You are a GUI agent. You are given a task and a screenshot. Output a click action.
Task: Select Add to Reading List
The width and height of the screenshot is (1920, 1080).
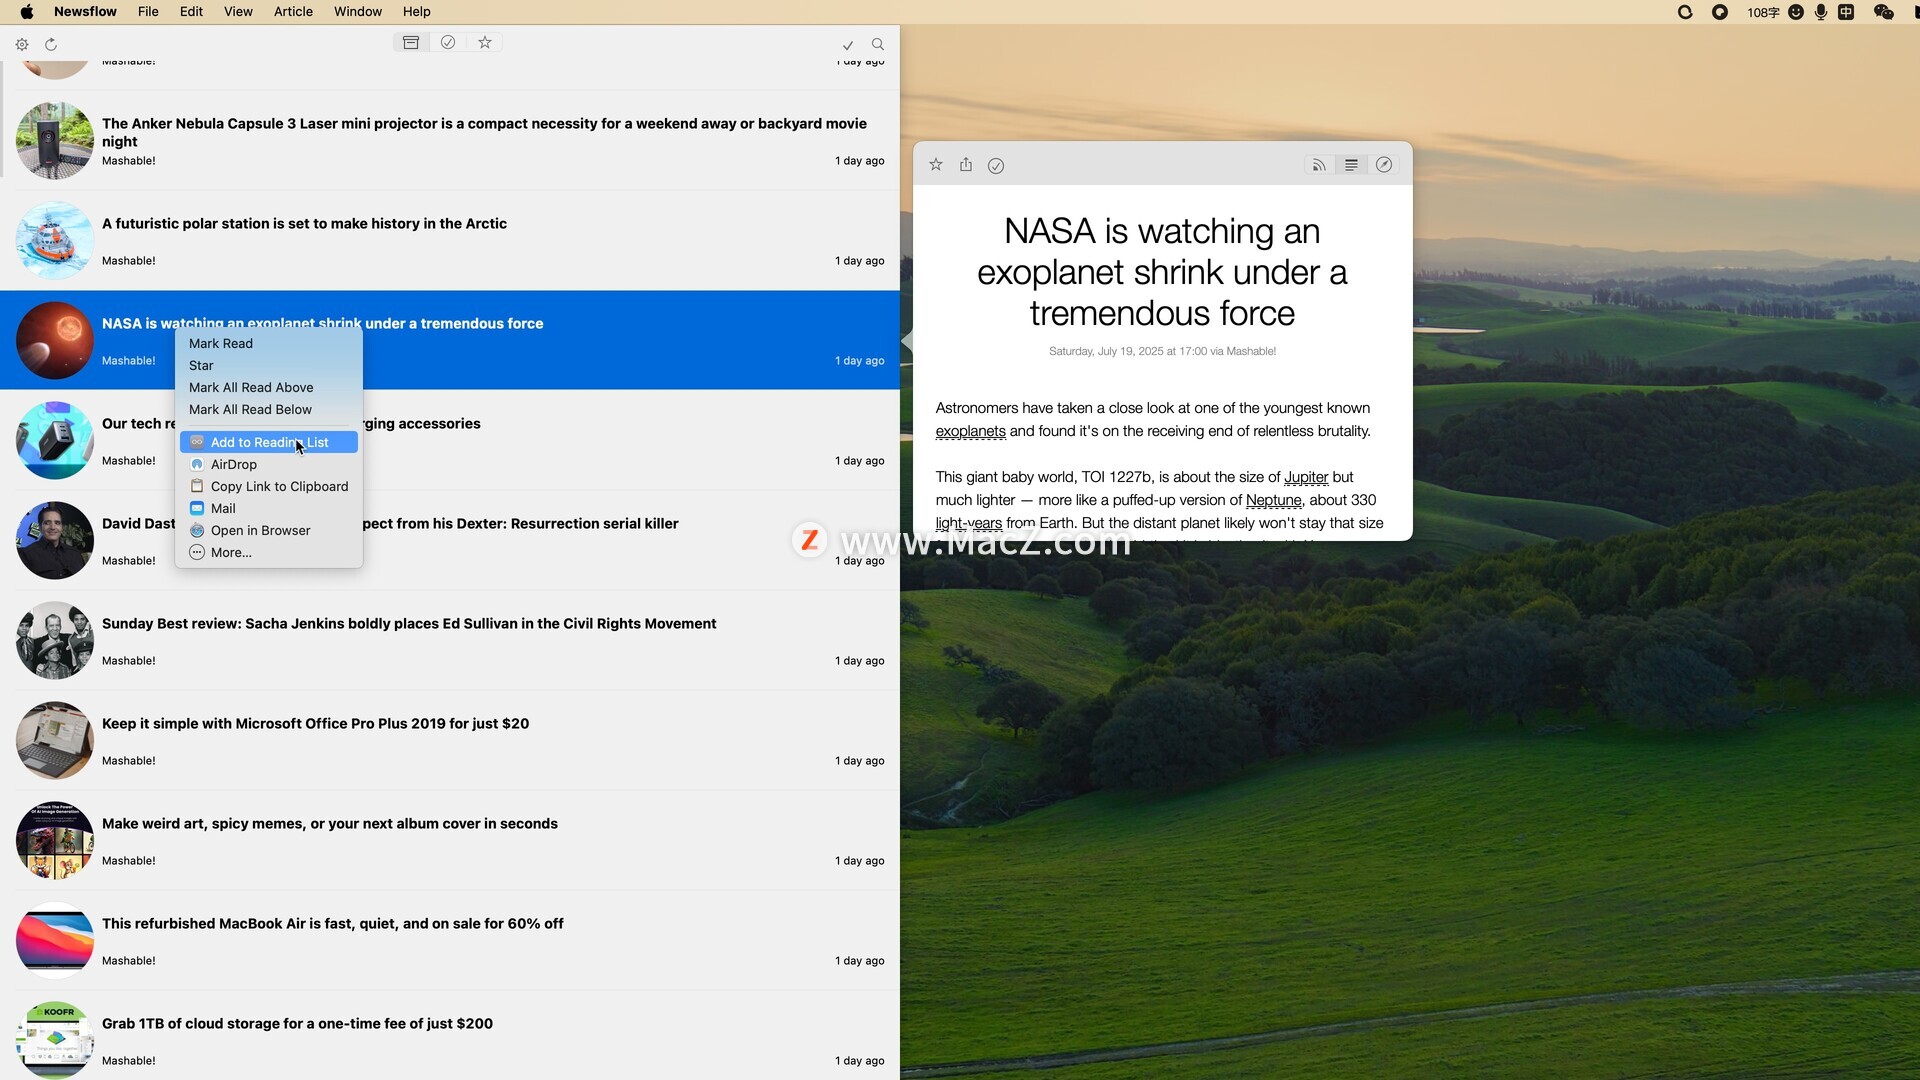pyautogui.click(x=268, y=442)
